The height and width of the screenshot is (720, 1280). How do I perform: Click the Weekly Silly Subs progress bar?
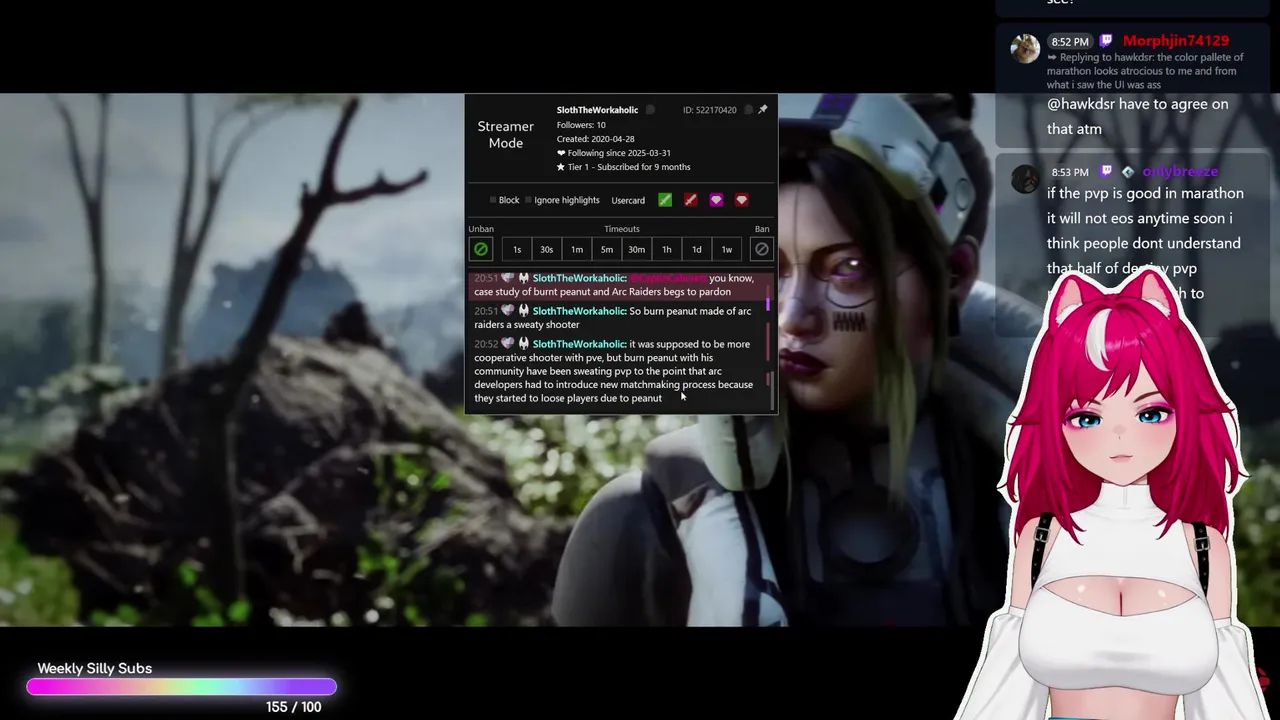pyautogui.click(x=182, y=686)
